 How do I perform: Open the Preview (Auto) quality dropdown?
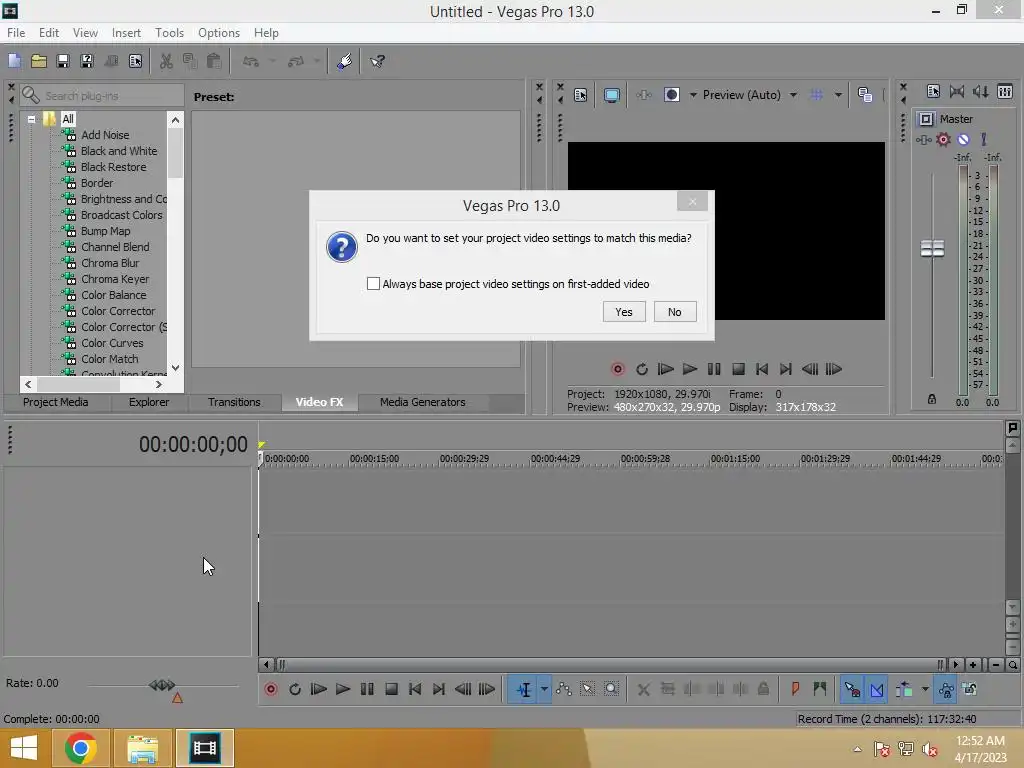coord(793,95)
